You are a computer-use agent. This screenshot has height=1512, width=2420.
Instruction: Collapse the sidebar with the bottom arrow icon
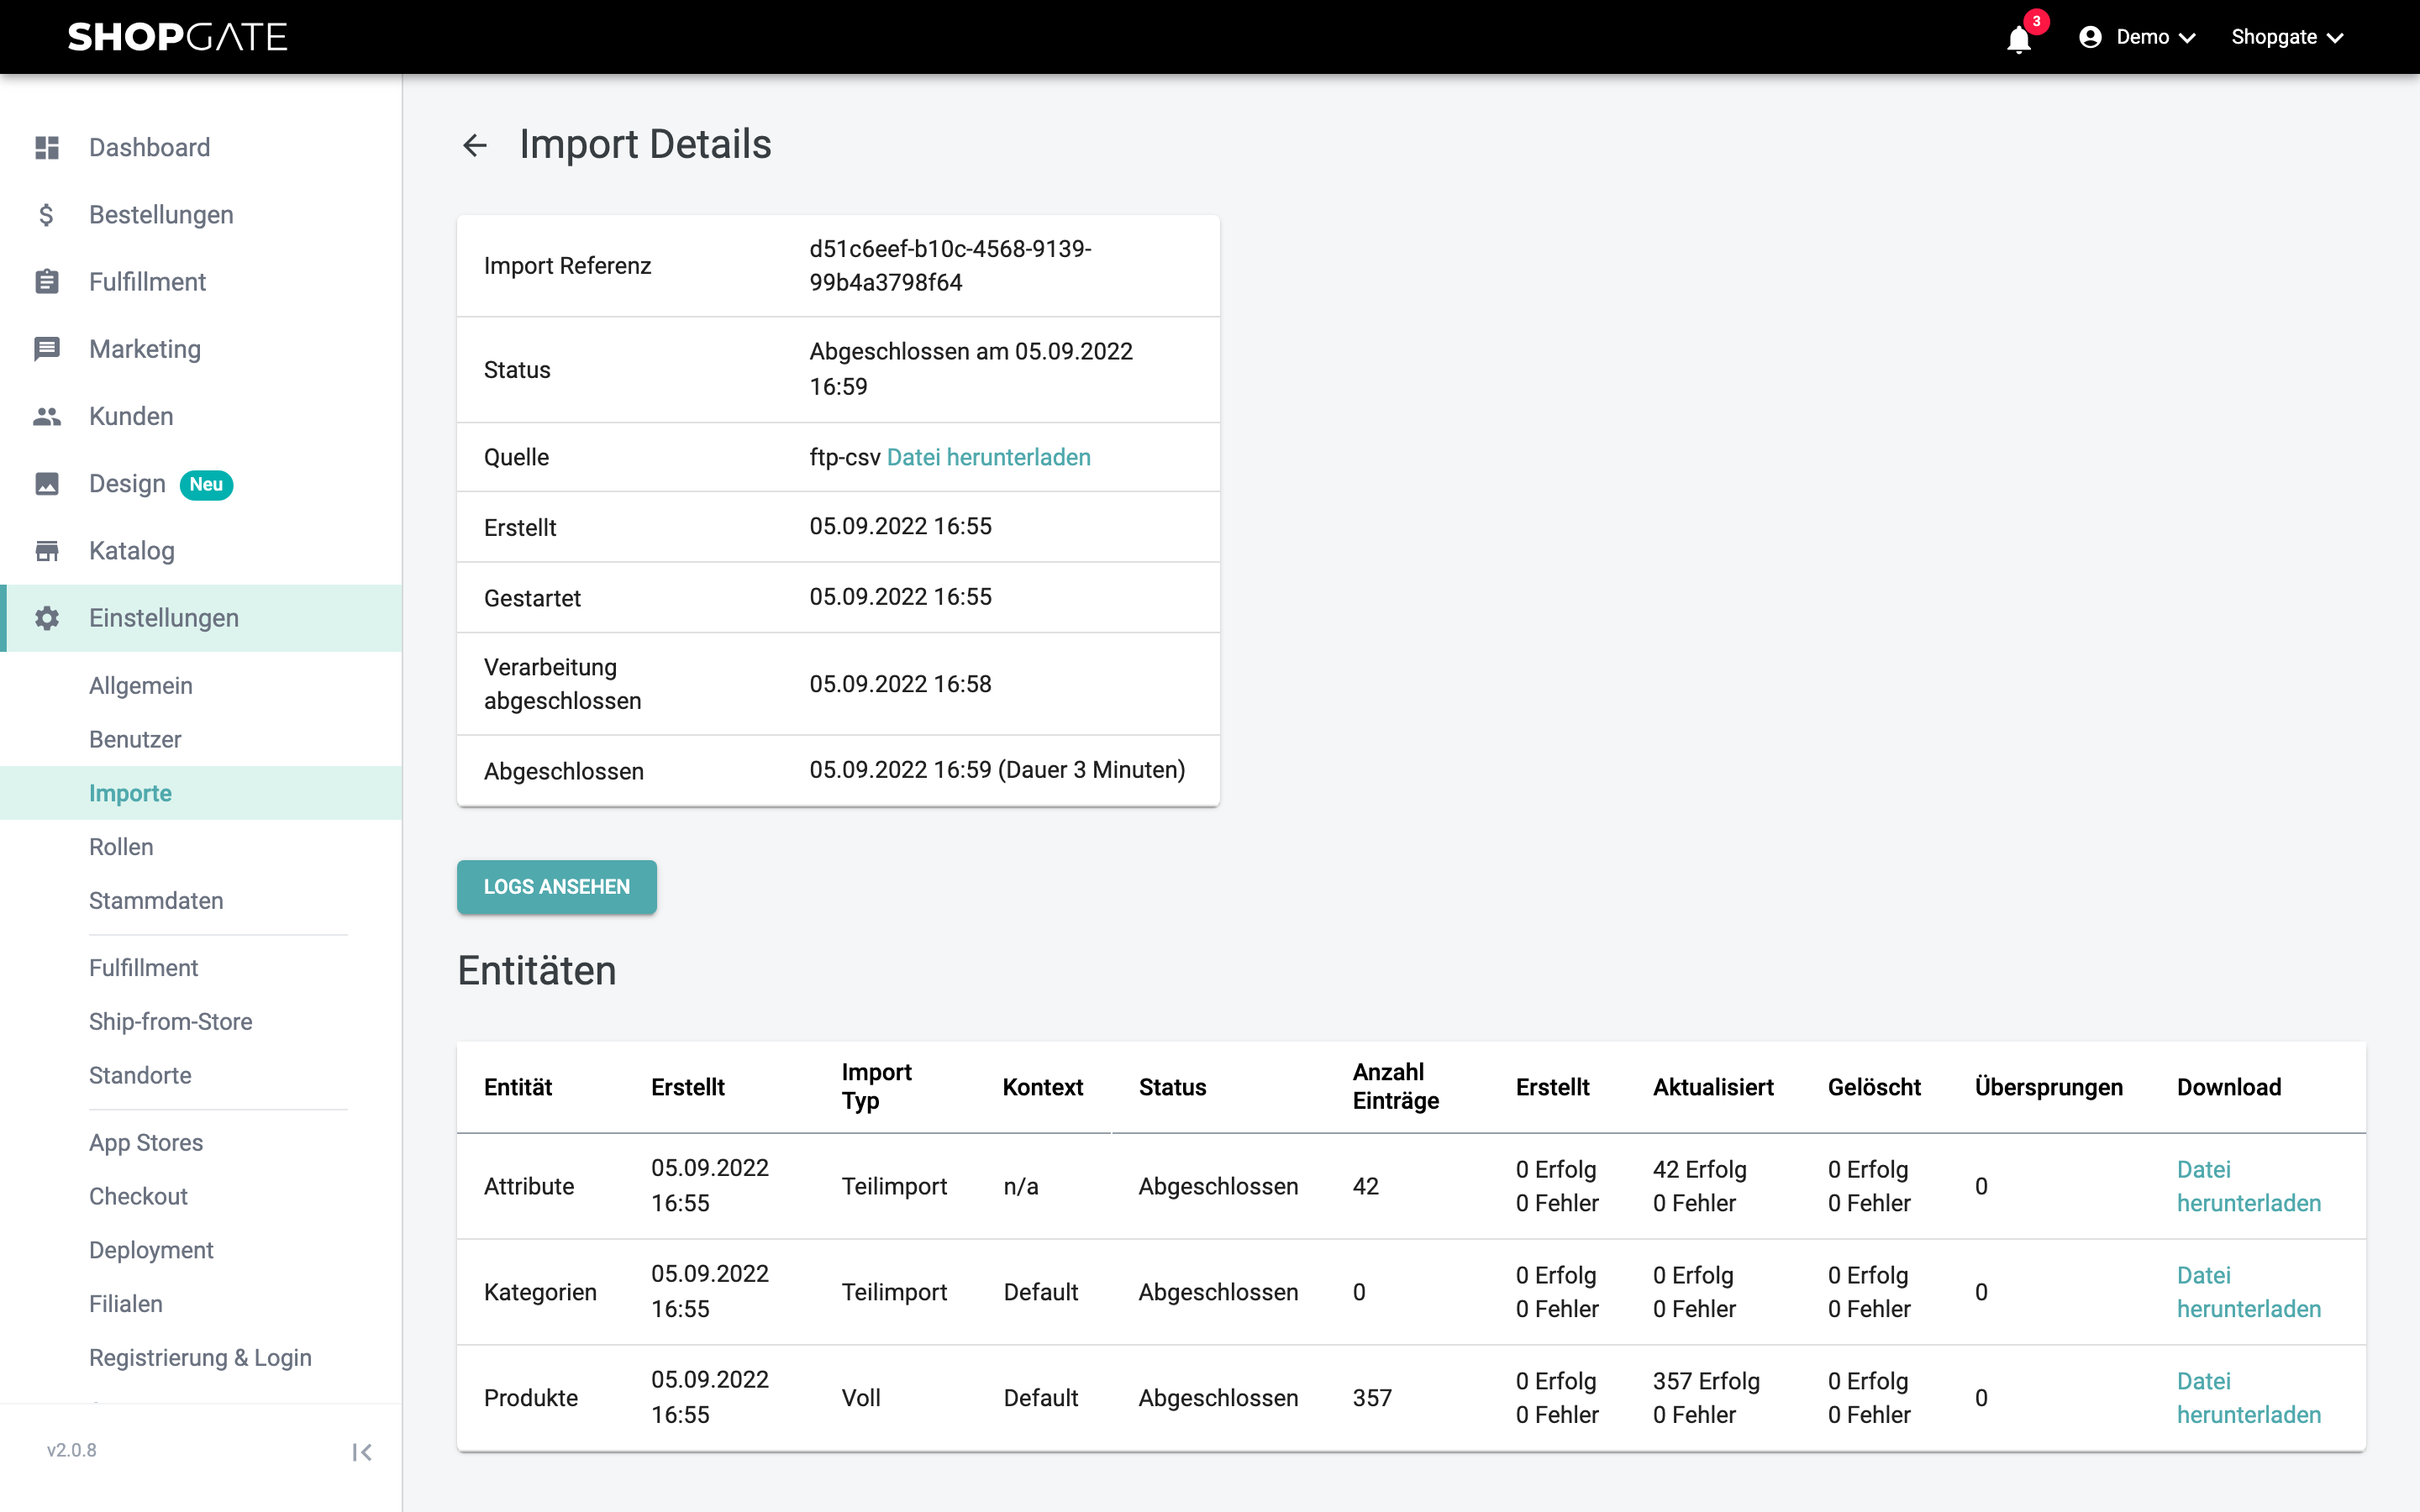click(x=362, y=1452)
